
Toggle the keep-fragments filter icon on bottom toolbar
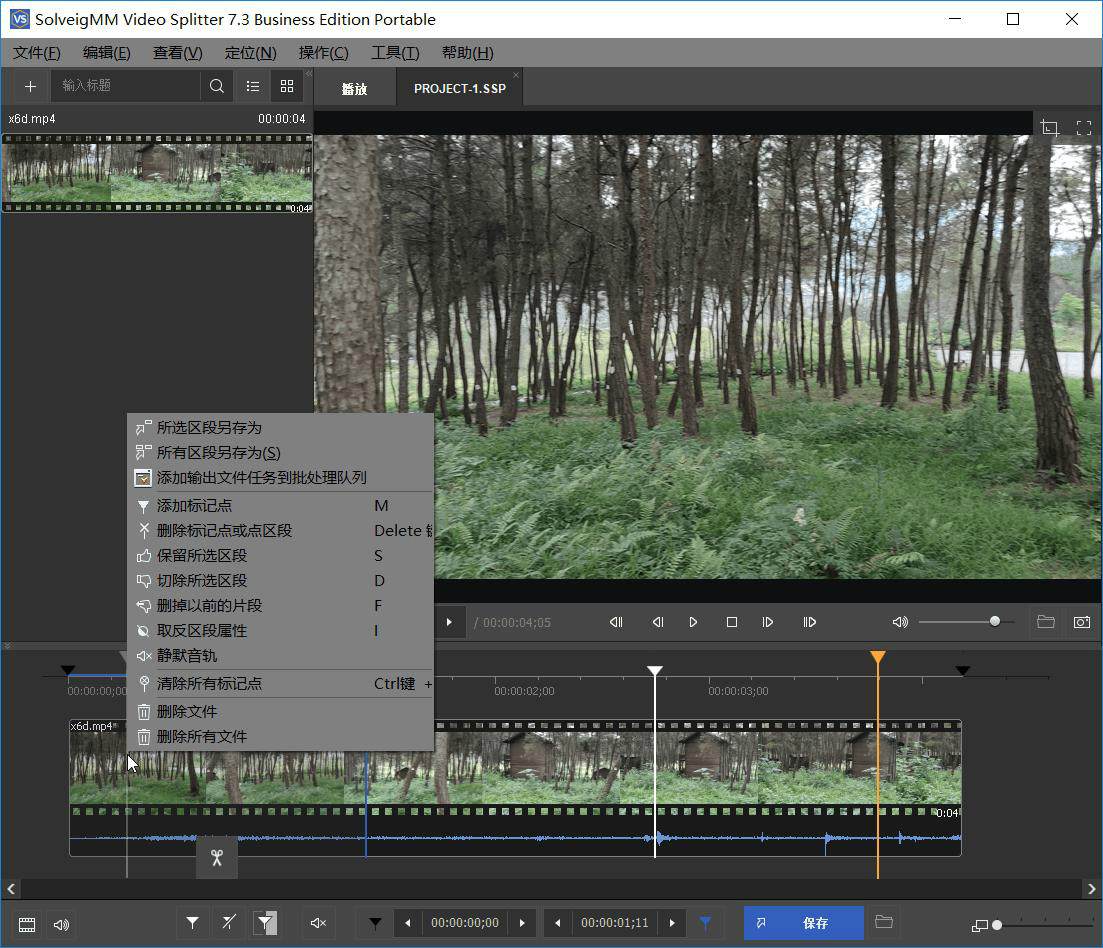click(x=264, y=923)
